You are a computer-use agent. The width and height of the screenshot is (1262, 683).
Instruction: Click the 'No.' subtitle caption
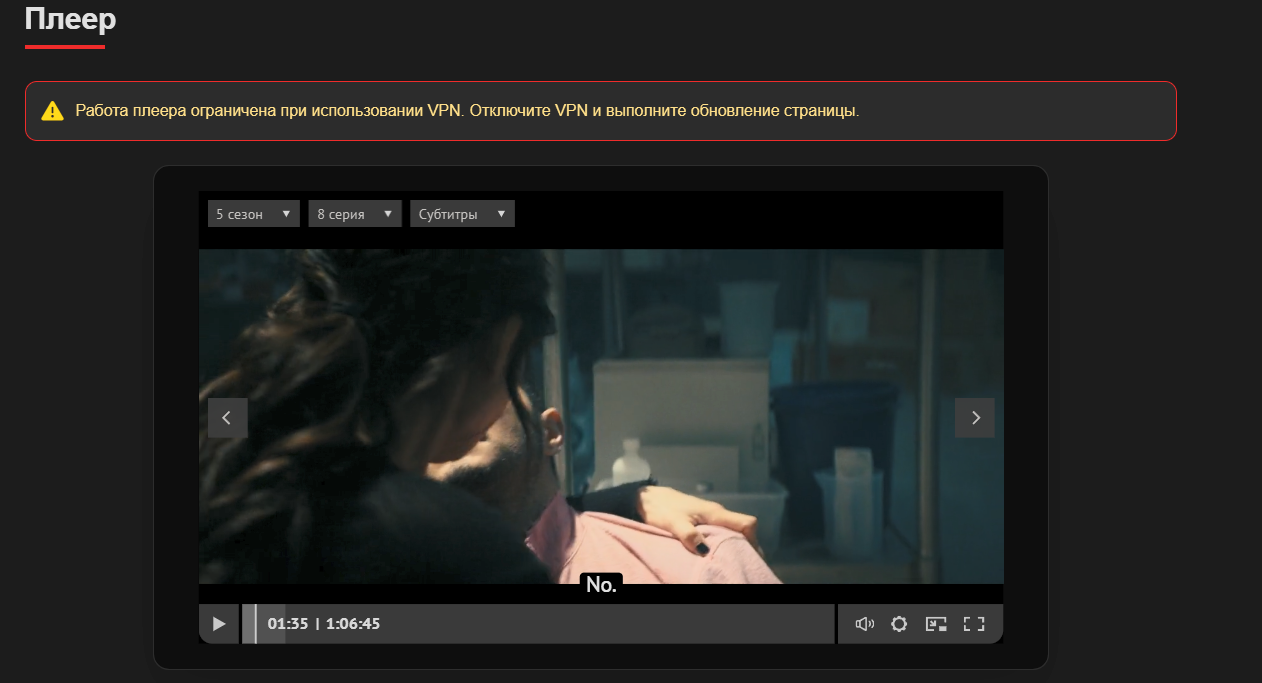point(601,585)
